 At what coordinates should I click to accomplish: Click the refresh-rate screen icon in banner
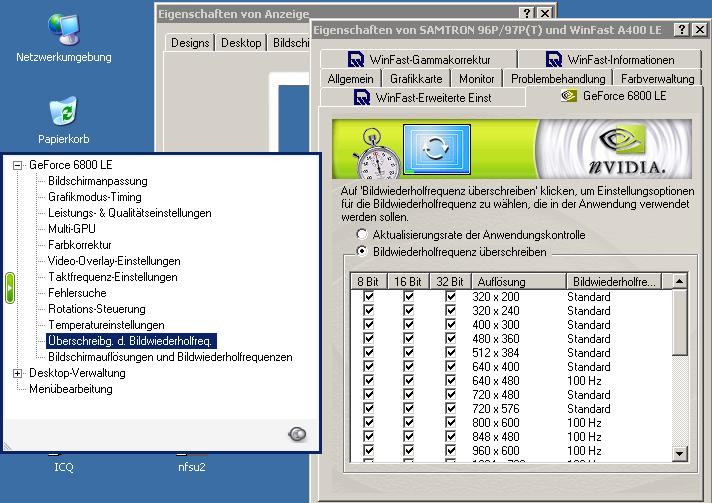(436, 149)
